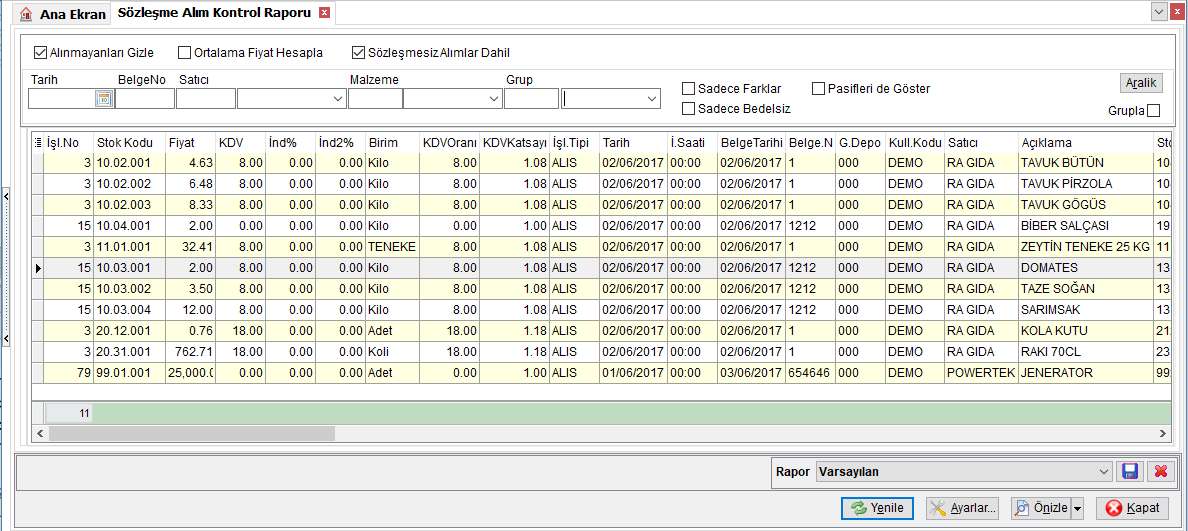Viewport: 1188px width, 531px height.
Task: Delete the report layout with red X icon
Action: tap(1160, 471)
